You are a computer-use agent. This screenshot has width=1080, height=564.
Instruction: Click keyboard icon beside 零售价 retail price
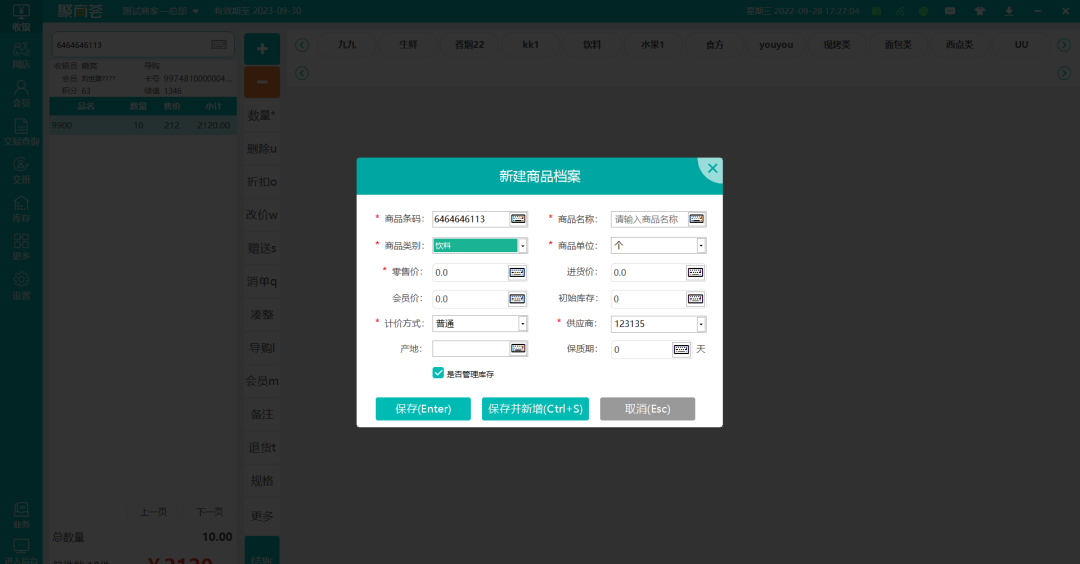pyautogui.click(x=517, y=272)
